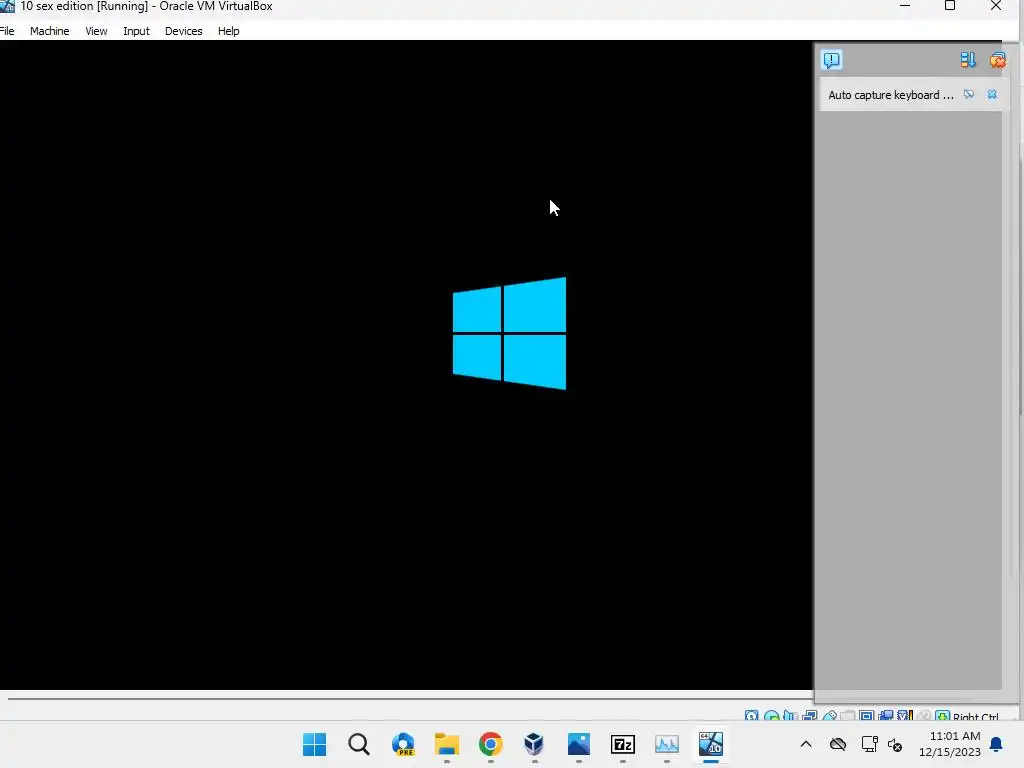Viewport: 1024px width, 768px height.
Task: Open taskbar Search
Action: (x=359, y=744)
